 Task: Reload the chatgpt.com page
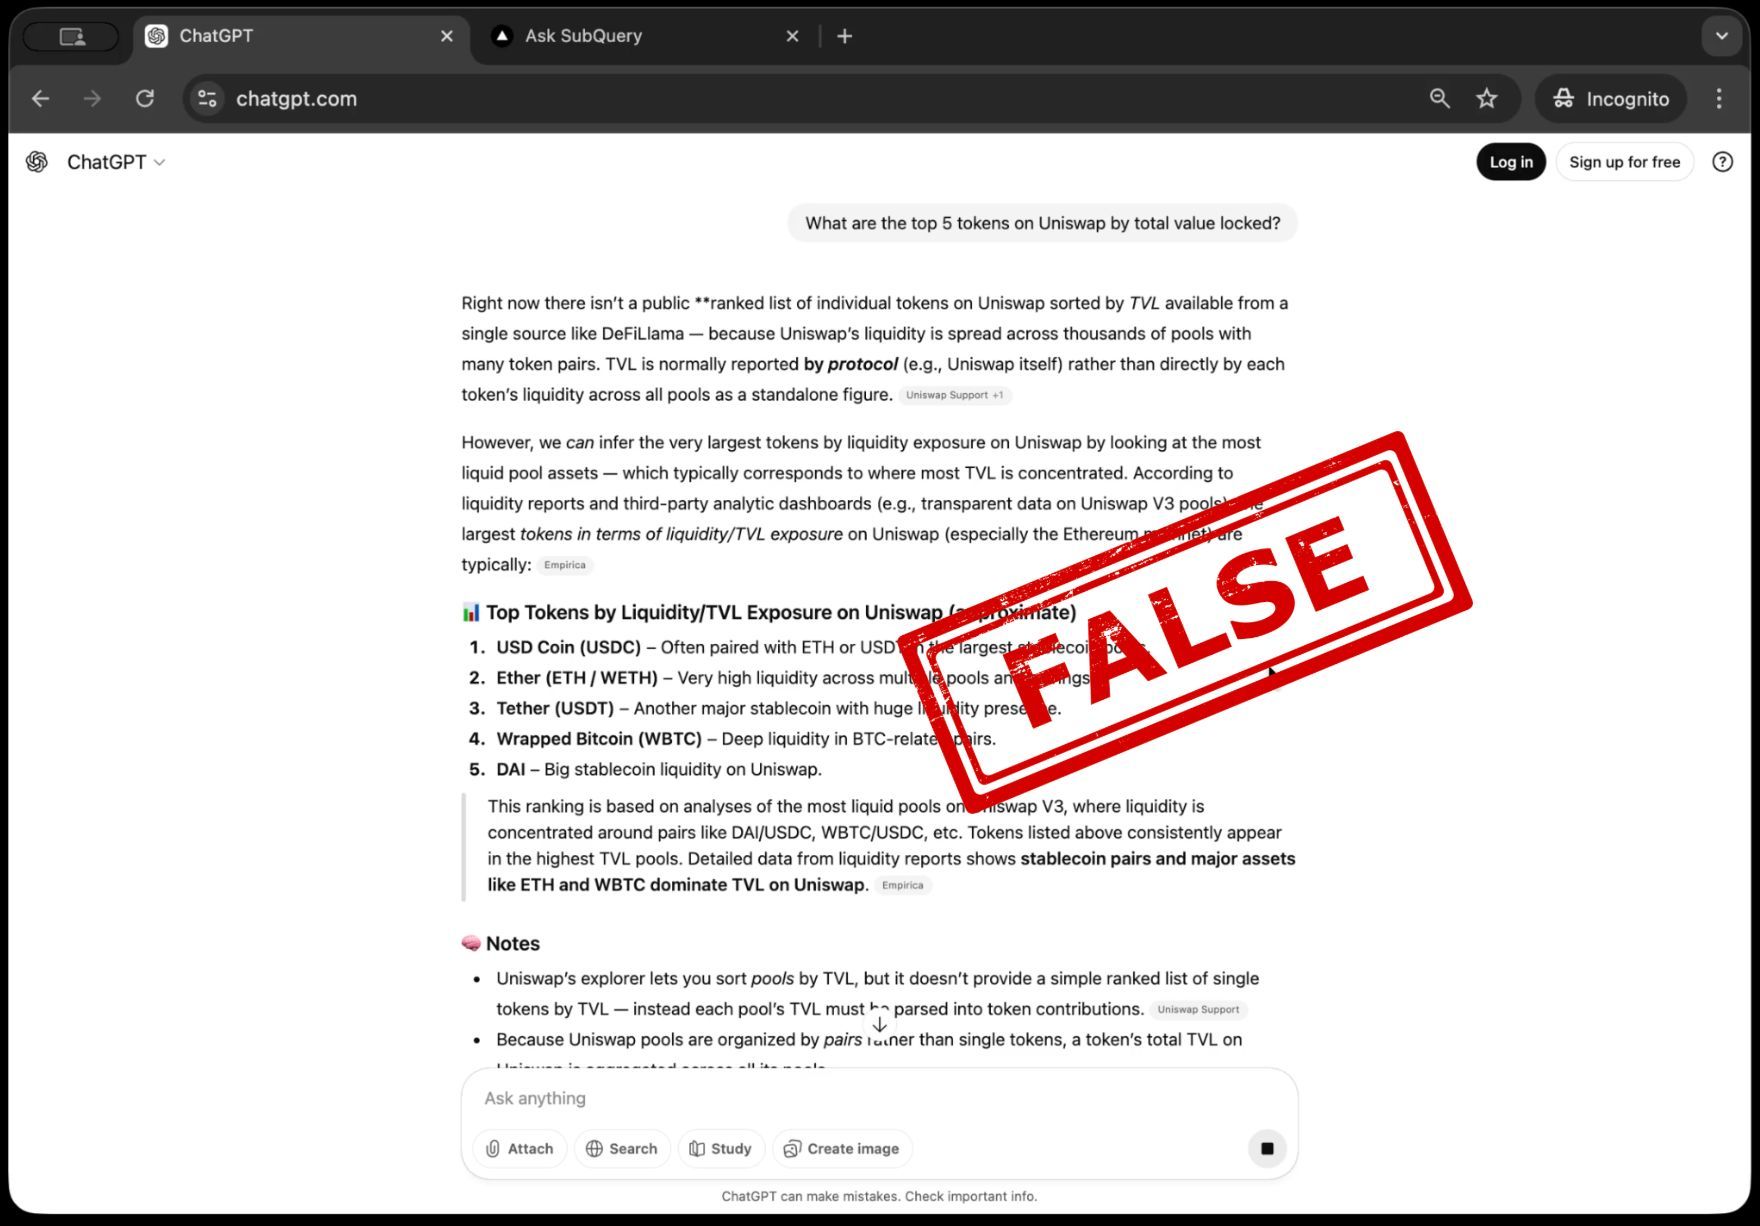(x=145, y=98)
